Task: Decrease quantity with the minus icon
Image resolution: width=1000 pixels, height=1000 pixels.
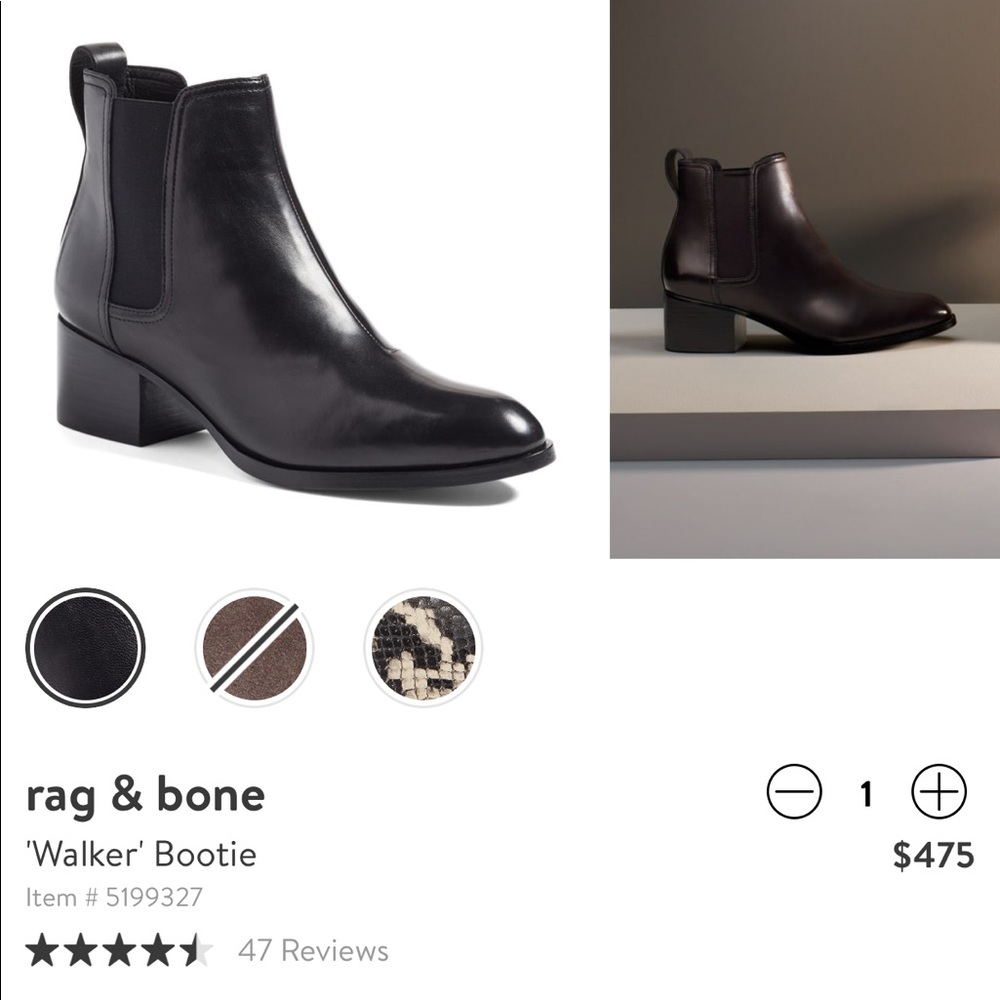Action: pos(793,789)
